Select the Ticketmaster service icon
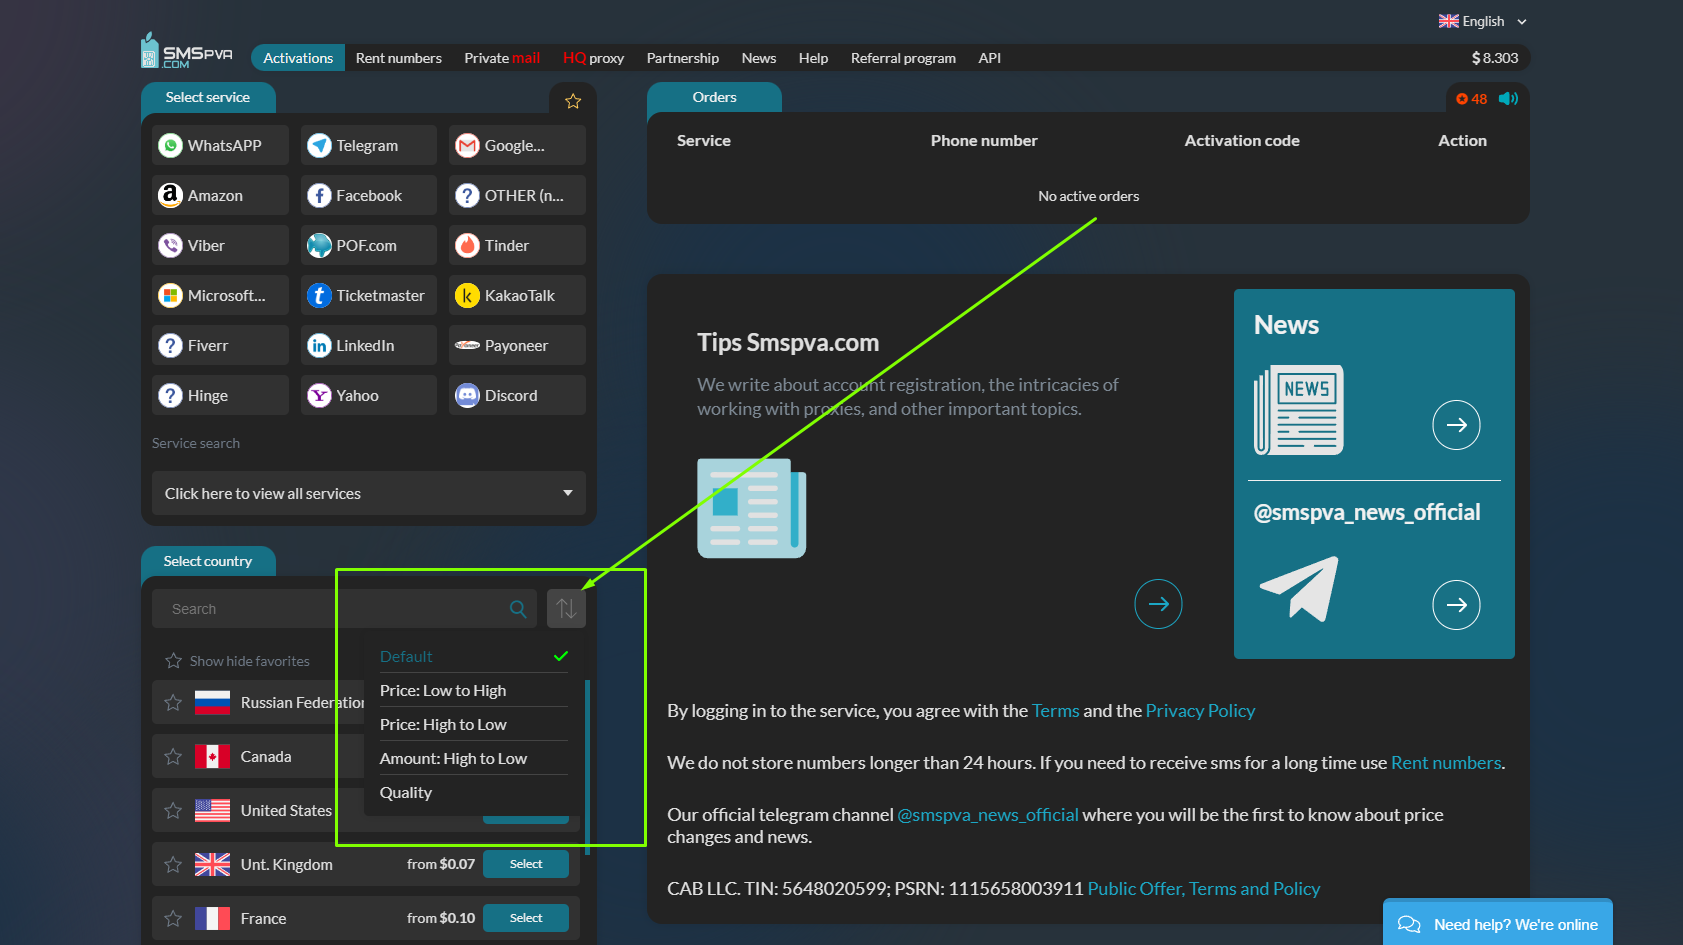1683x945 pixels. tap(319, 296)
